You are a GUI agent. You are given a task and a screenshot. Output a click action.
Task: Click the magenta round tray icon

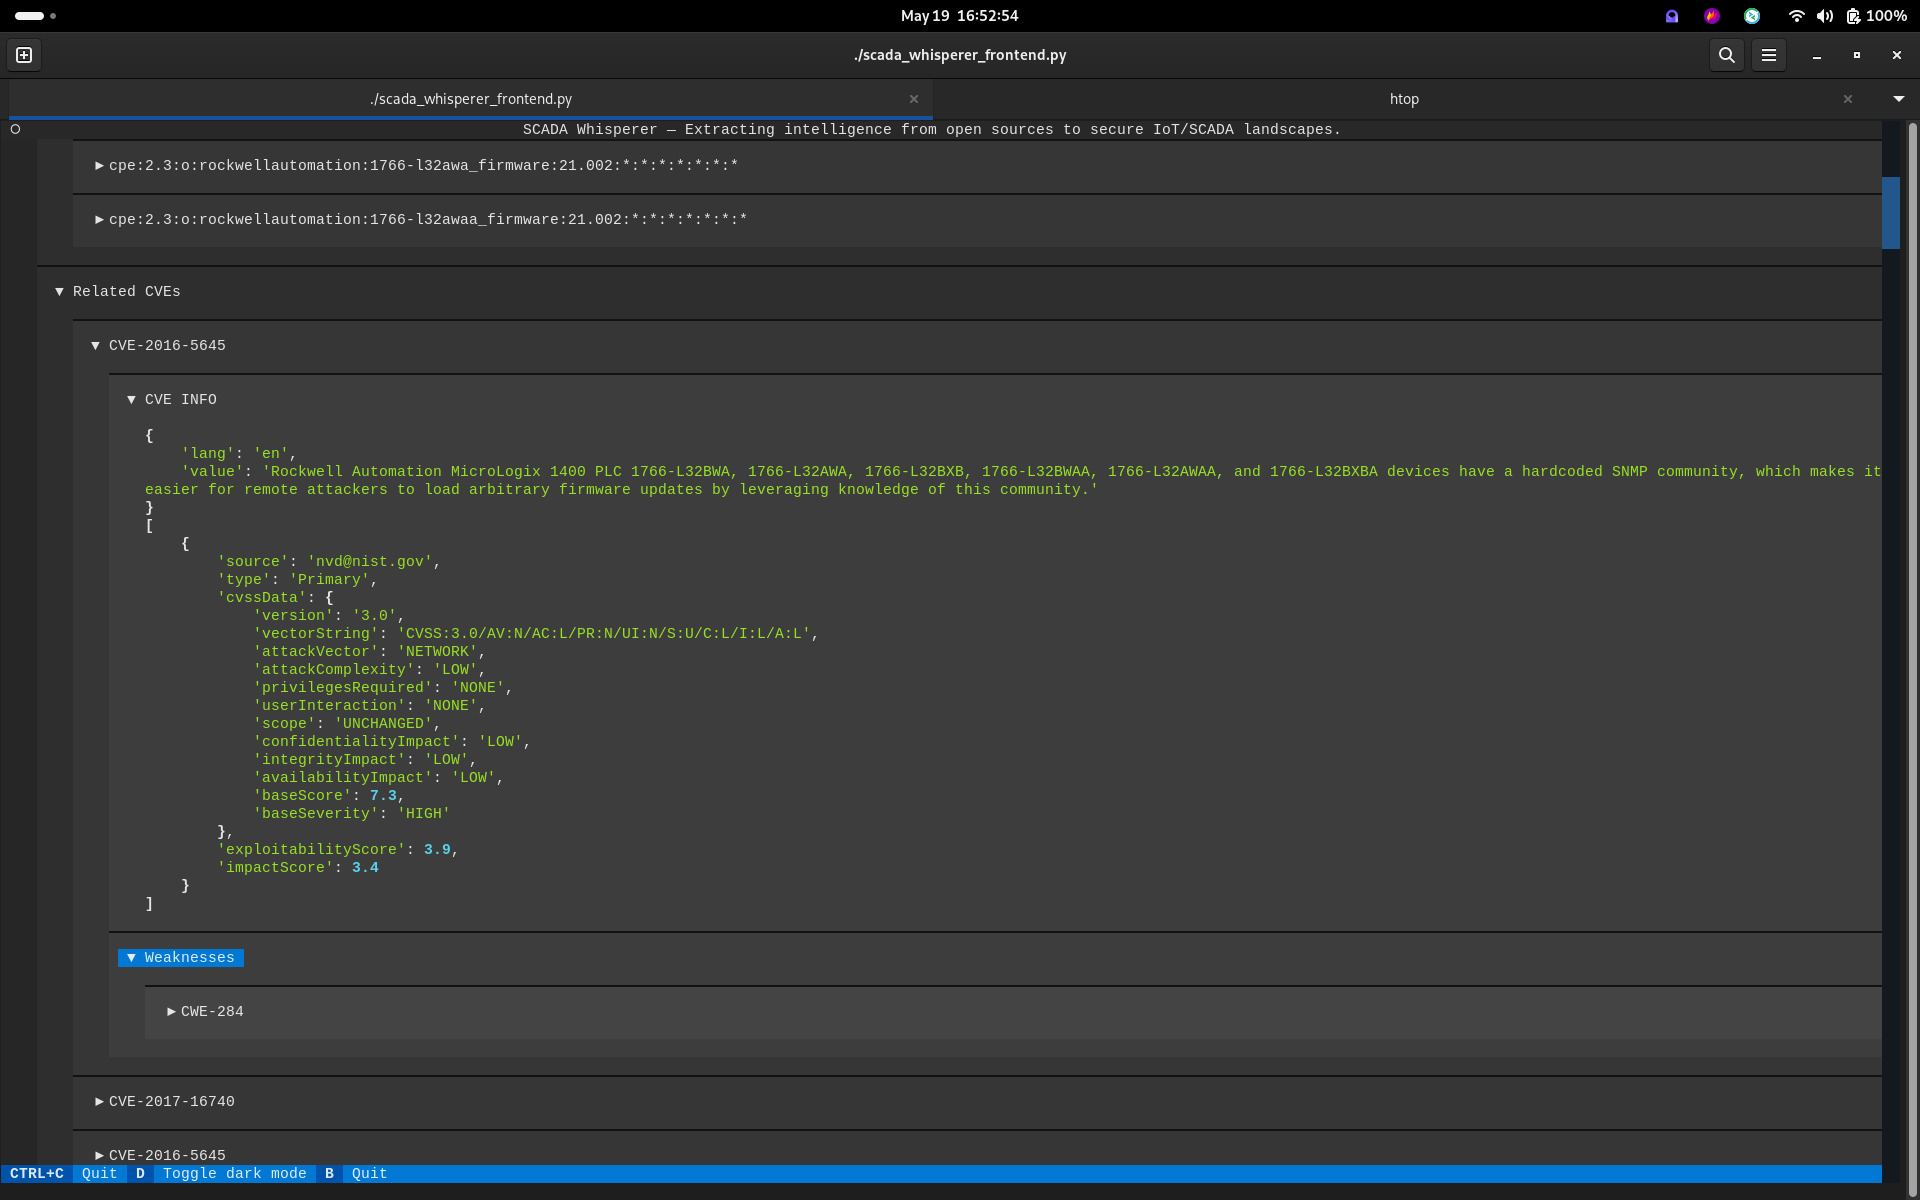1712,16
